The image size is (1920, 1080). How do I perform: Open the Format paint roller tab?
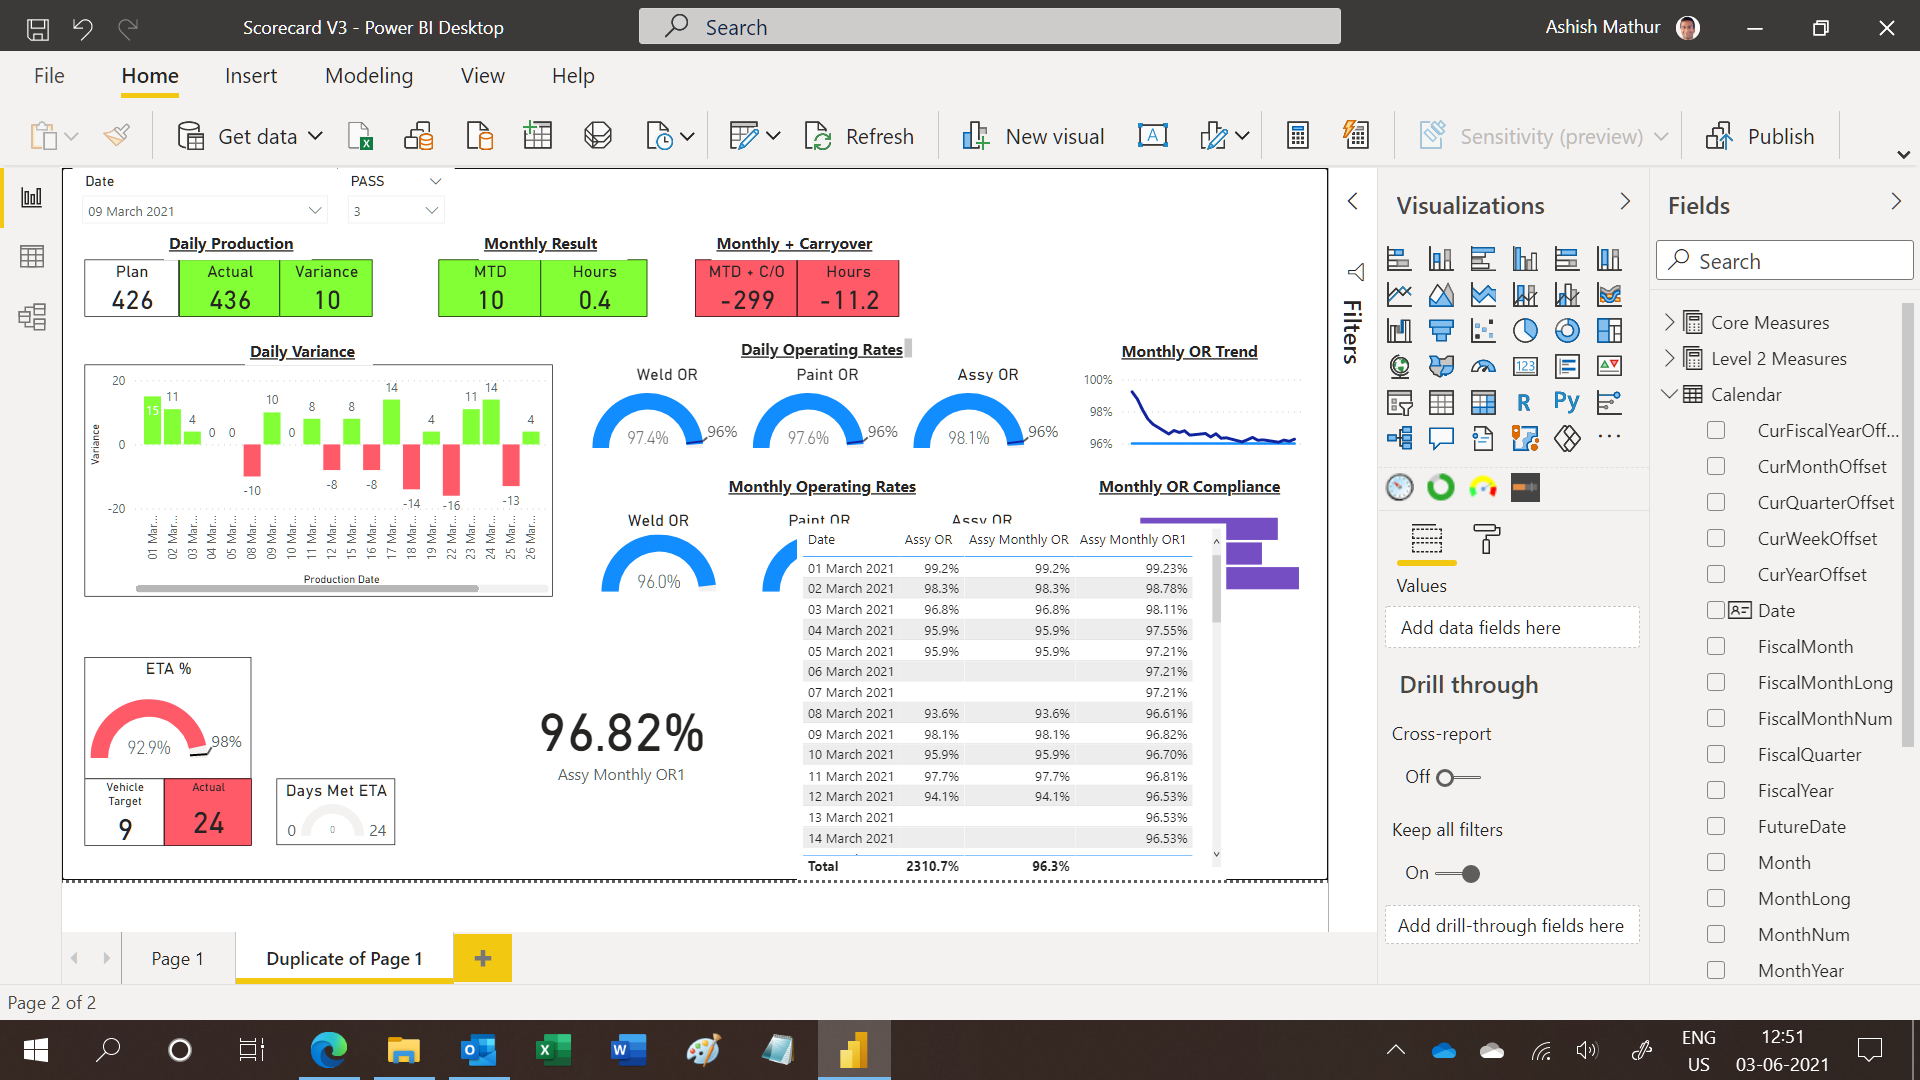(1487, 539)
